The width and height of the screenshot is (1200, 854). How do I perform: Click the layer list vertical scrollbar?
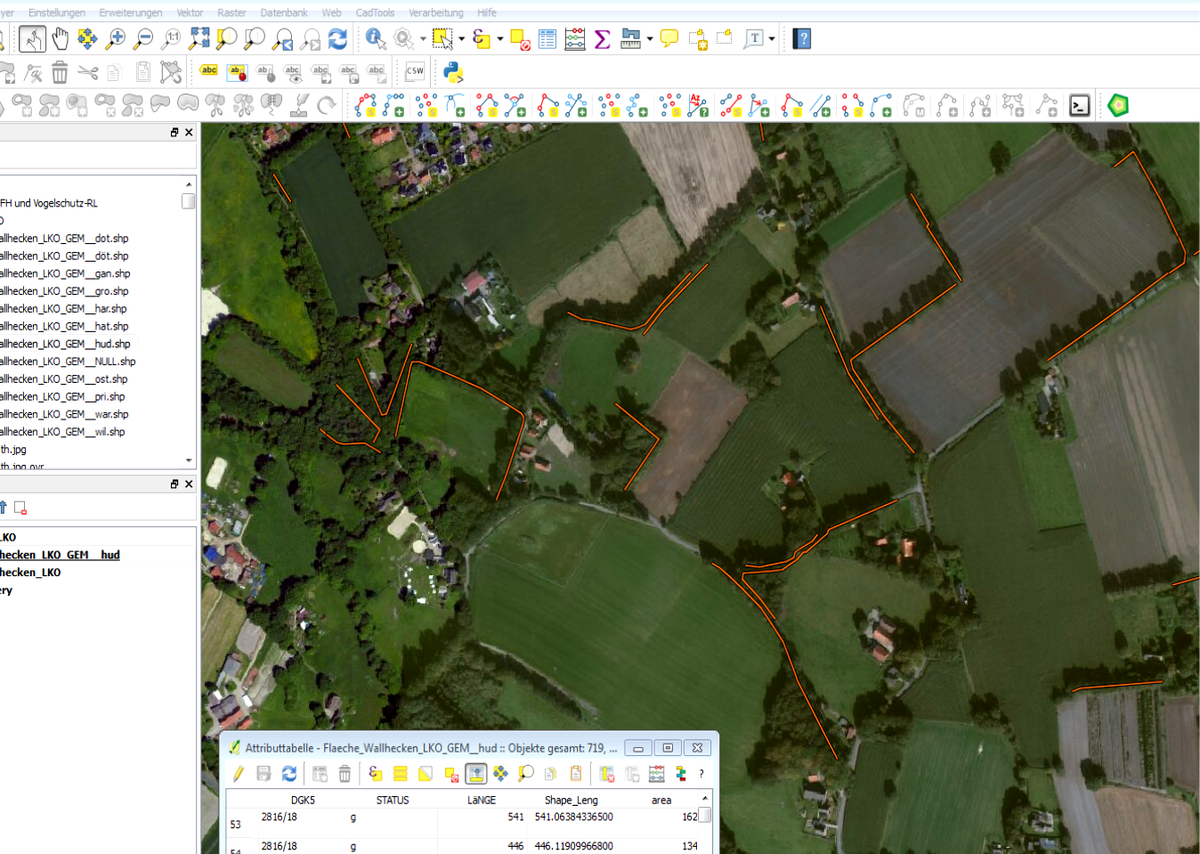pyautogui.click(x=188, y=320)
